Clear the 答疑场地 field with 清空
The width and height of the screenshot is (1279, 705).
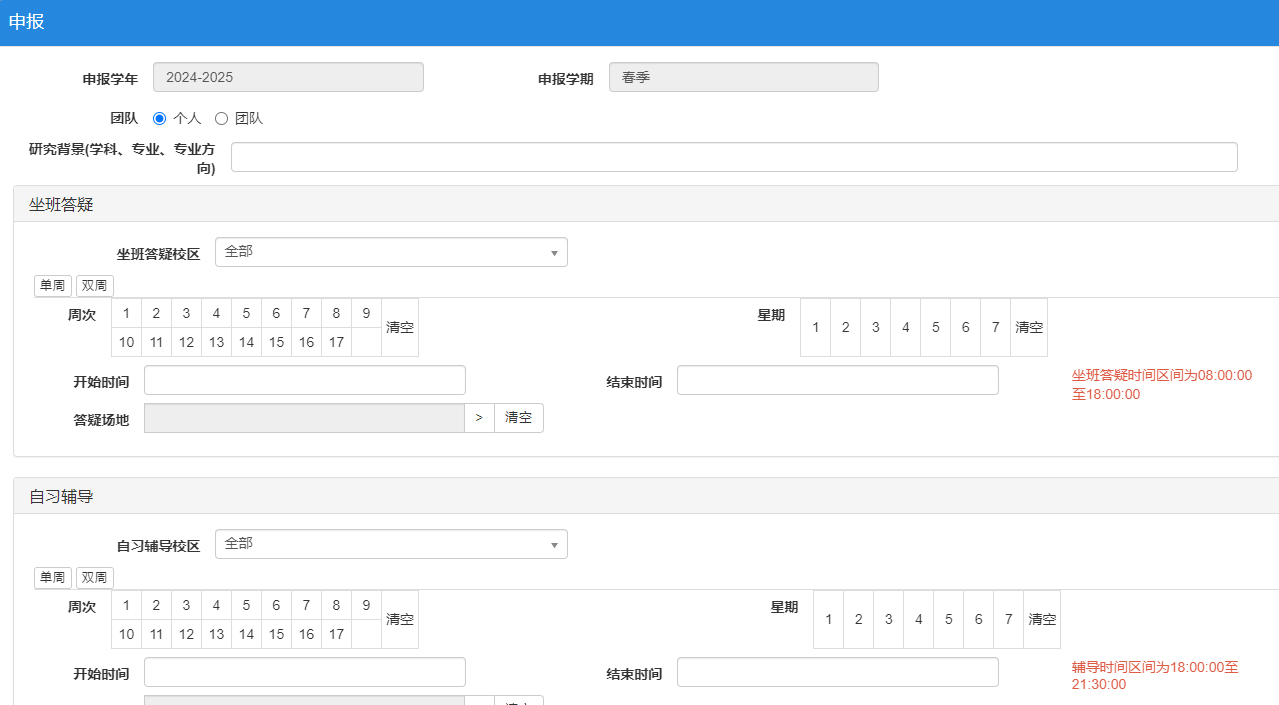[519, 418]
